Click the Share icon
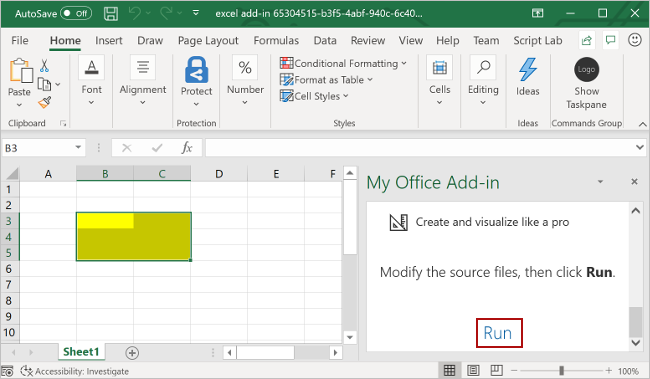 587,40
